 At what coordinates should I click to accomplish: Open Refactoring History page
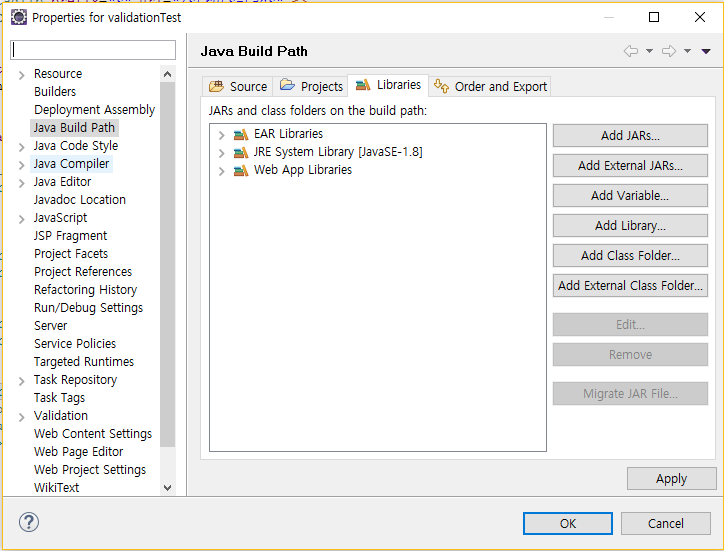85,290
